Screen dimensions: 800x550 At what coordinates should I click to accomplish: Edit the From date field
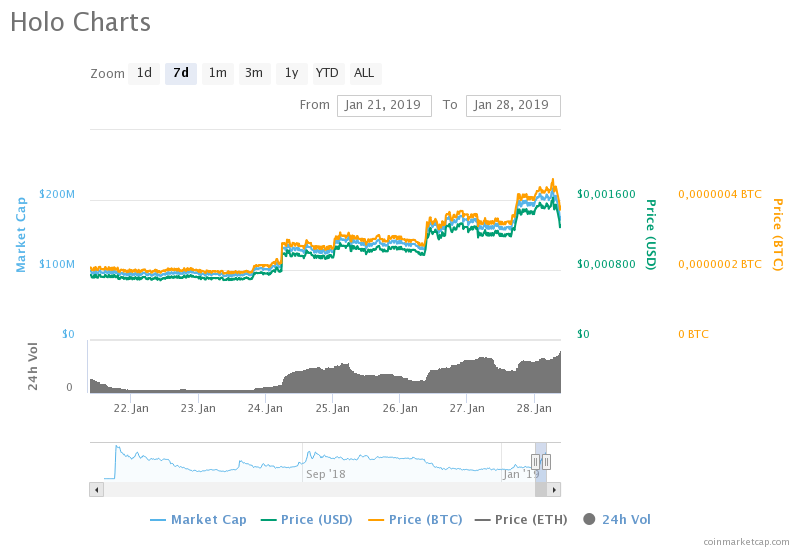pyautogui.click(x=384, y=106)
